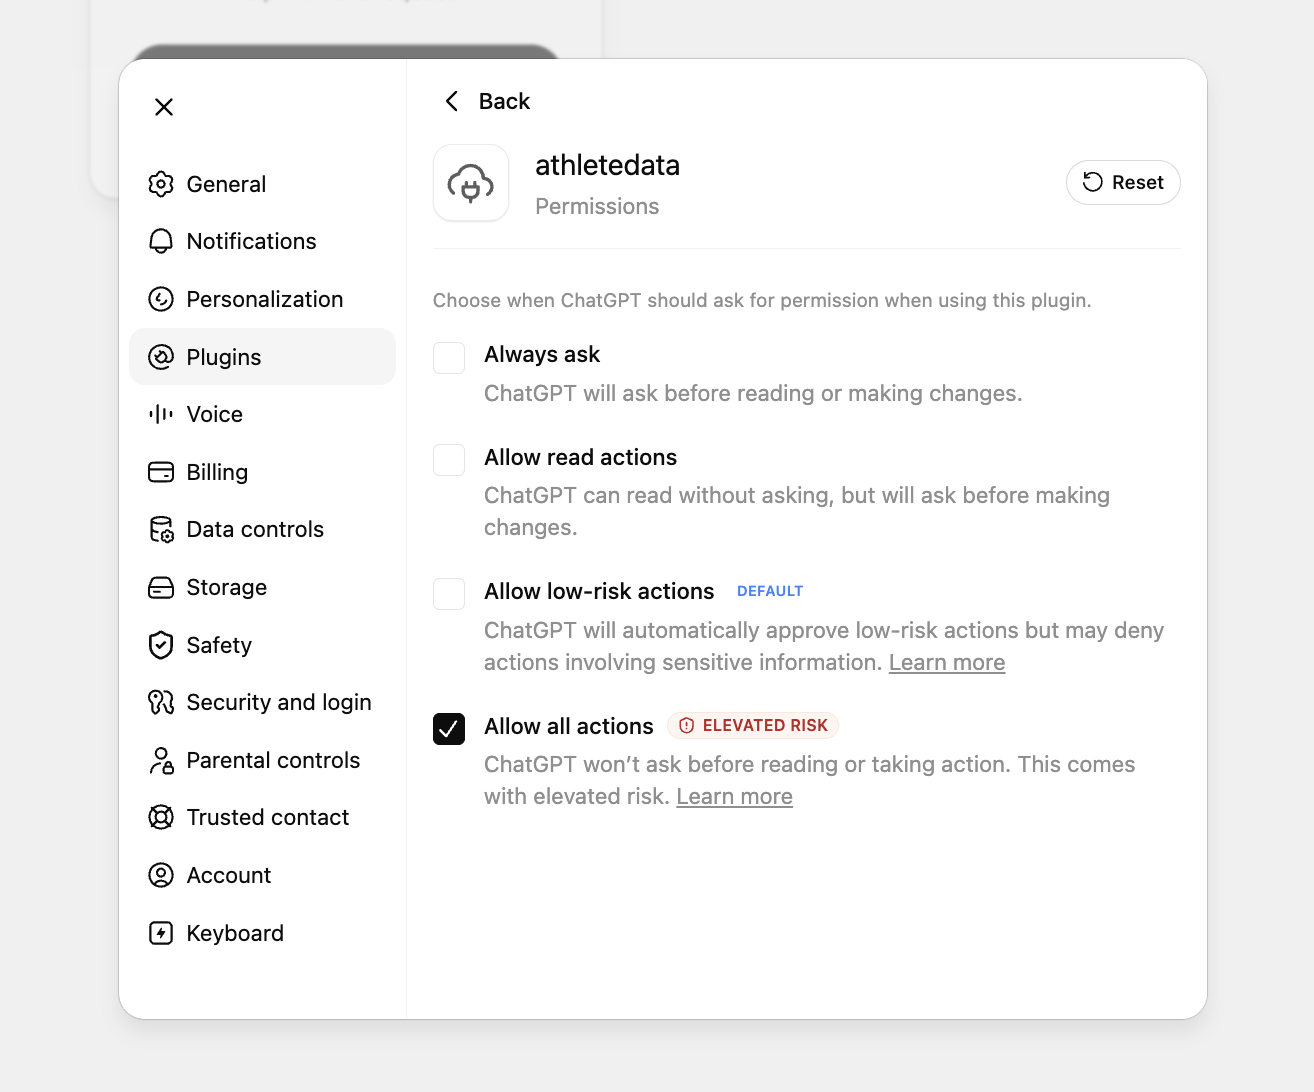Open the Billing settings section
This screenshot has width=1314, height=1092.
[263, 472]
